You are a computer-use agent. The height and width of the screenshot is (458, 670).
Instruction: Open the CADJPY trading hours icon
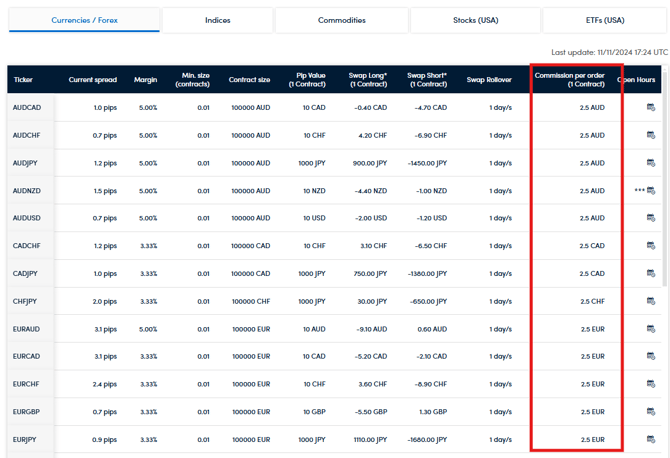tap(651, 273)
